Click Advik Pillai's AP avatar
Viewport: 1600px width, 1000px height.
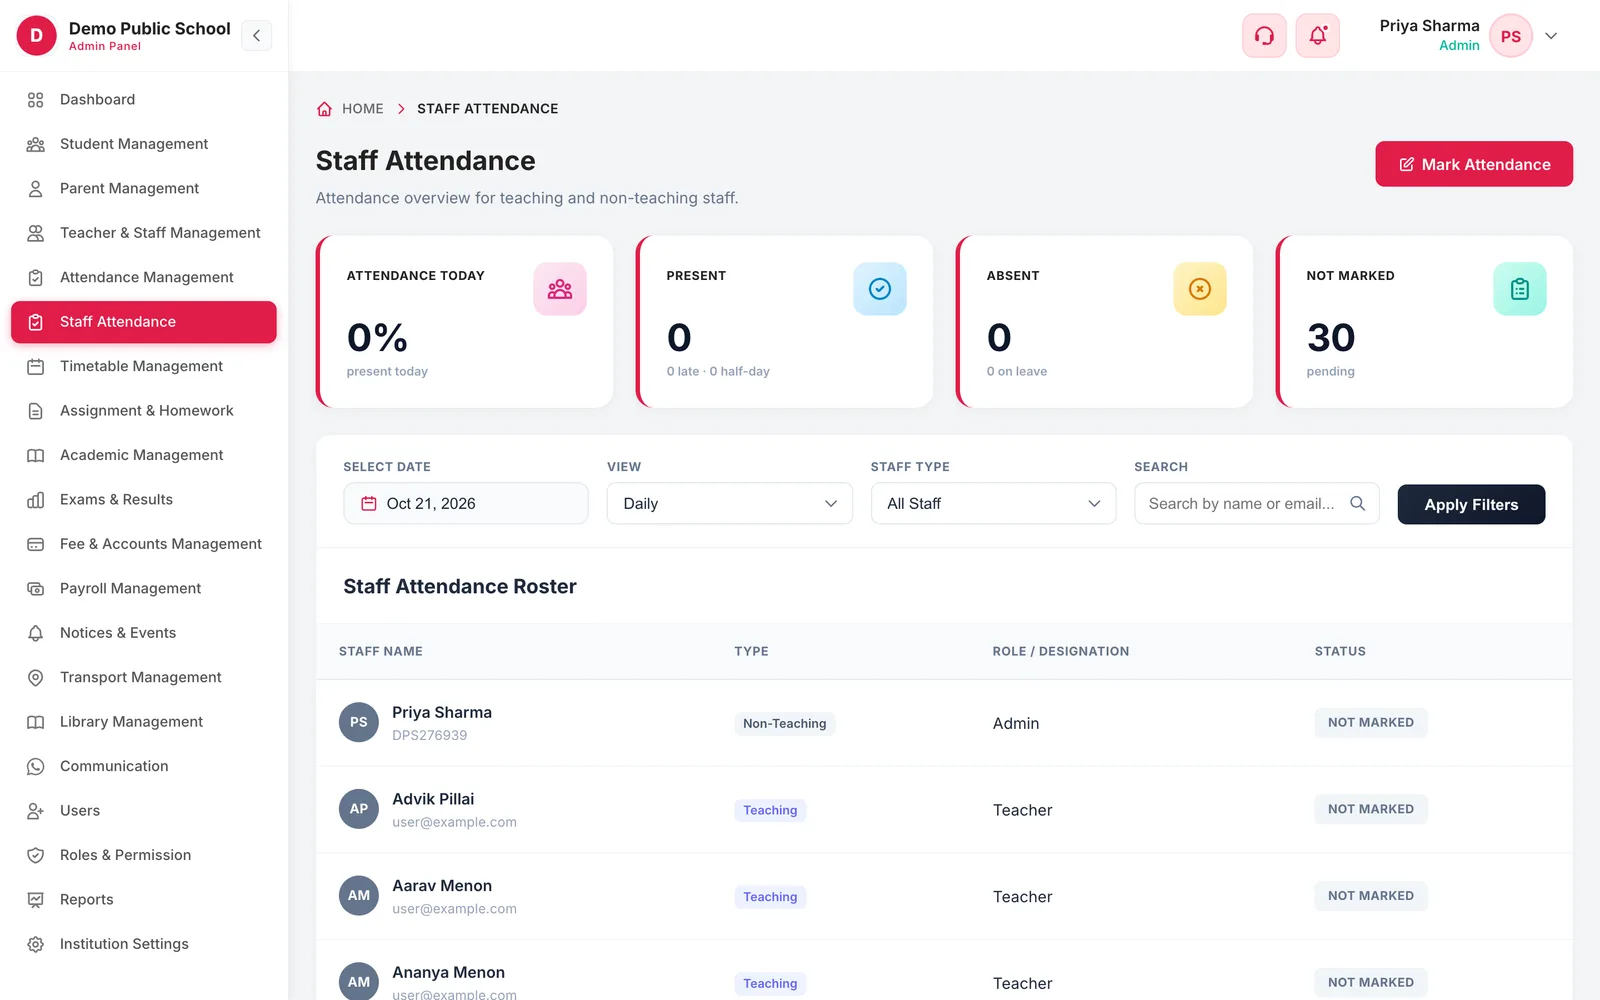pos(359,809)
